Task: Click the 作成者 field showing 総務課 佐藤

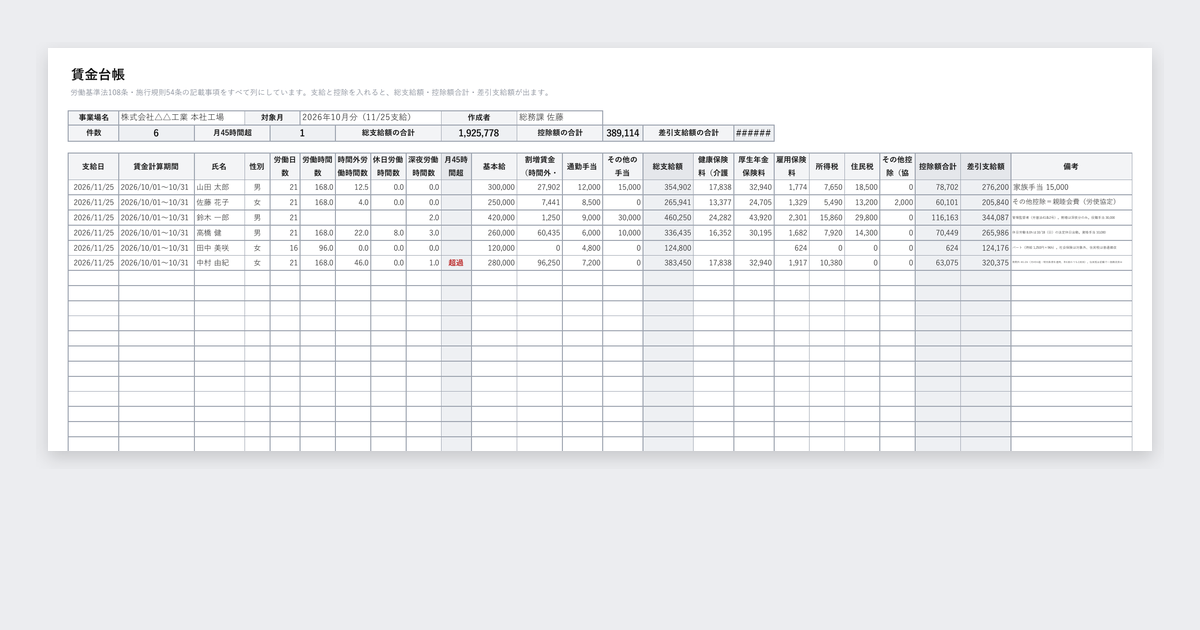Action: point(559,117)
